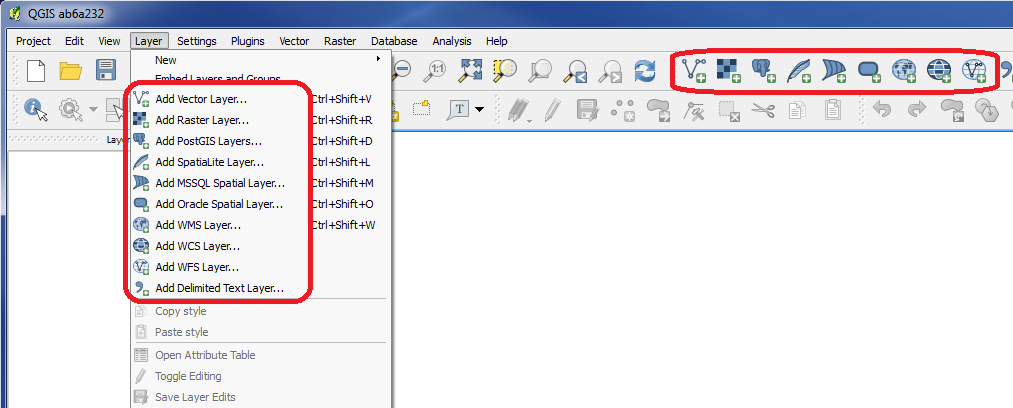Screen dimensions: 1013x408
Task: Click the Zoom to Selection icon
Action: [506, 70]
